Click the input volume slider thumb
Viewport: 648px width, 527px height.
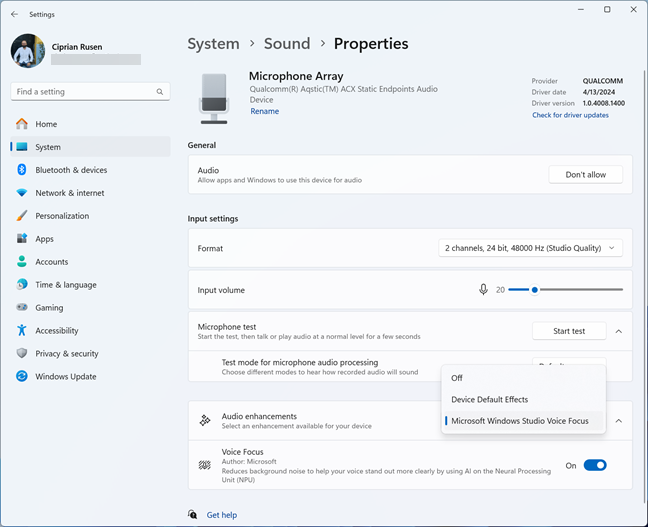coord(534,290)
